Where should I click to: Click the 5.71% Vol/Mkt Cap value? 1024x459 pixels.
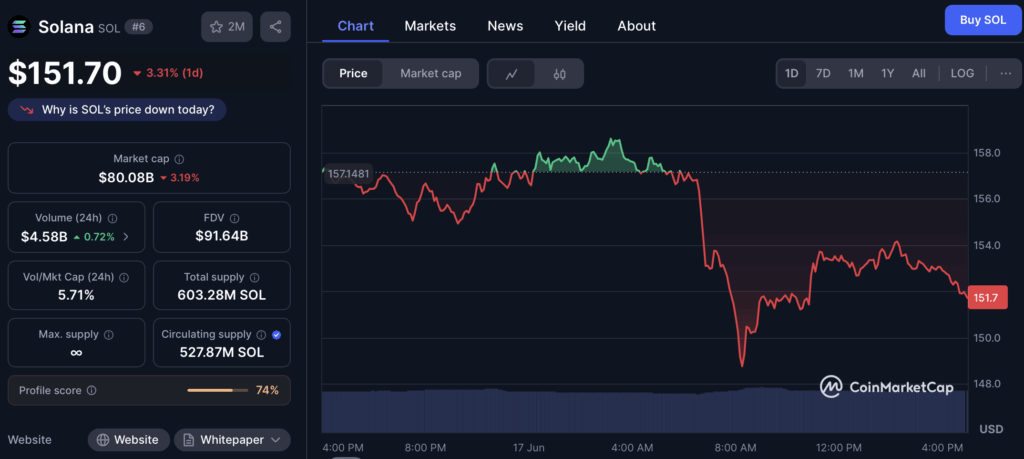point(76,295)
